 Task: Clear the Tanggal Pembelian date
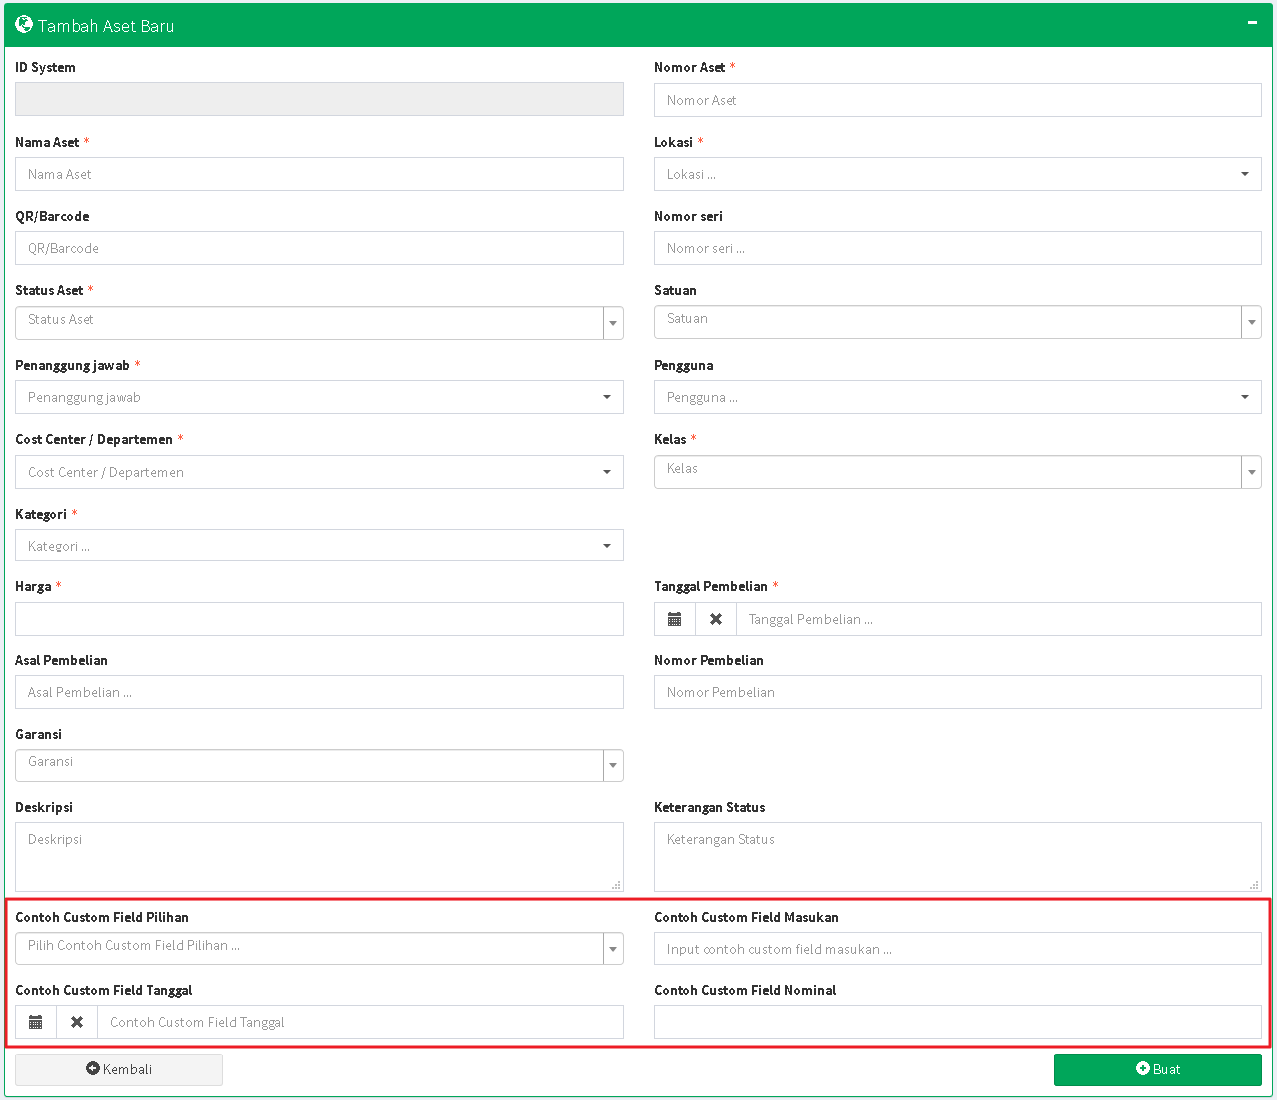tap(716, 619)
